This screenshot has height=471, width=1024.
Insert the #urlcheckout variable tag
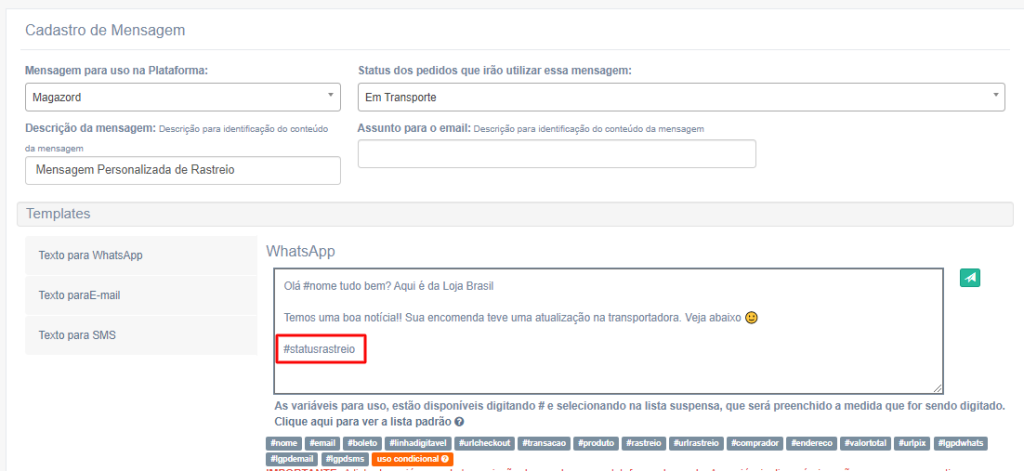pyautogui.click(x=483, y=444)
